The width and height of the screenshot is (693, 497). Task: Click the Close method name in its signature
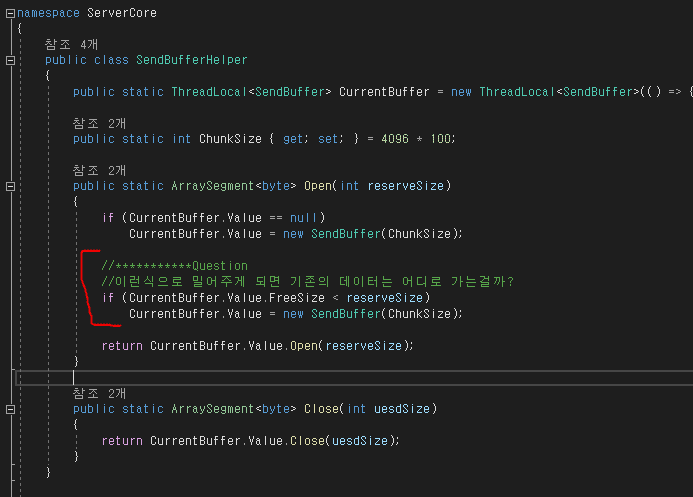pos(321,409)
